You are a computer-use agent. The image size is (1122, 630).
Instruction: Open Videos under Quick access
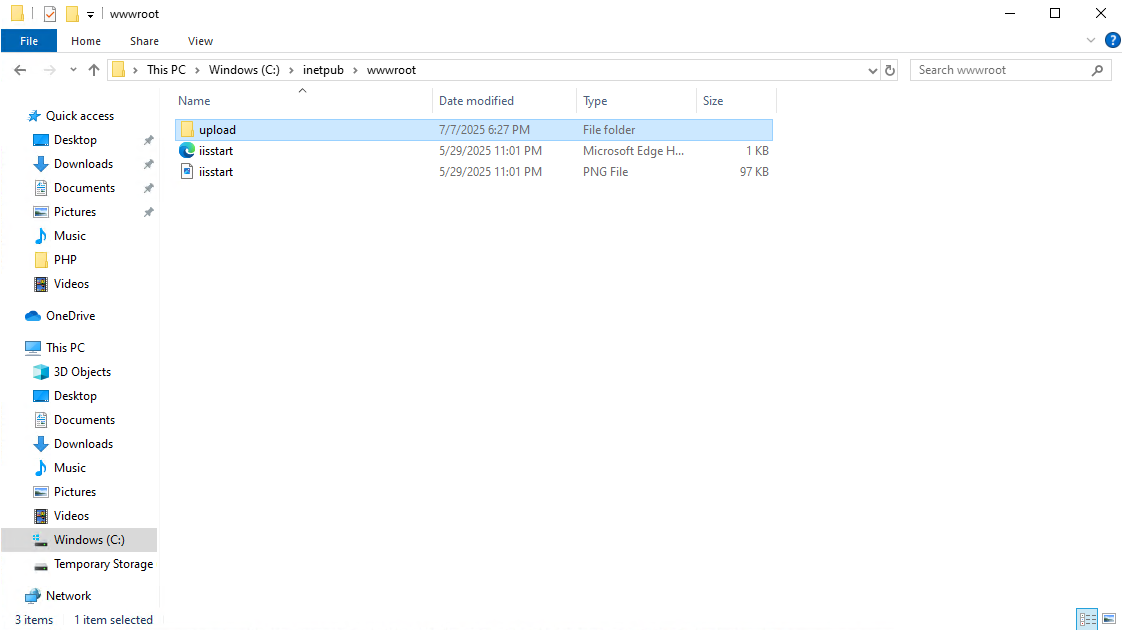(71, 284)
